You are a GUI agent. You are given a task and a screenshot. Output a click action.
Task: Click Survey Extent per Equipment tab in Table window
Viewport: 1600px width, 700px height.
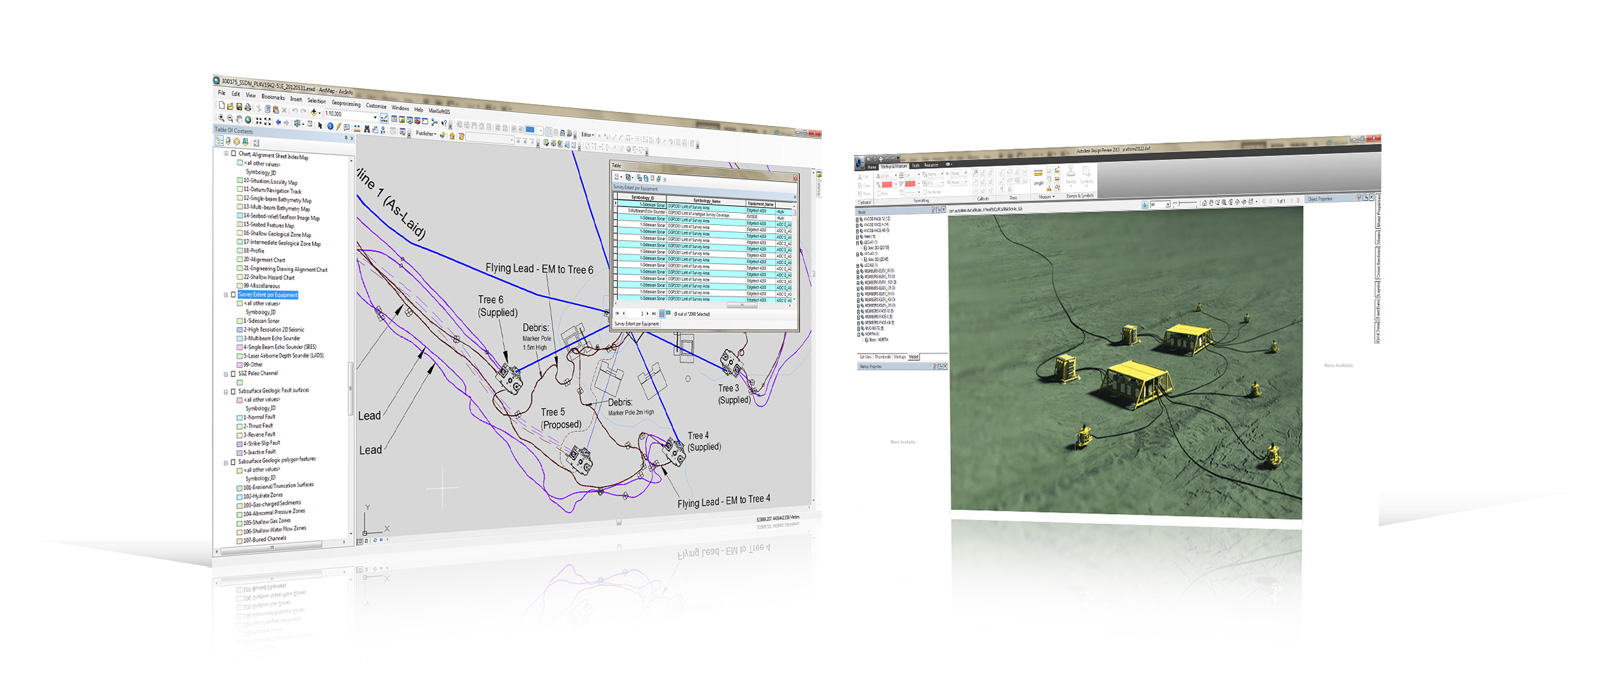pos(637,324)
